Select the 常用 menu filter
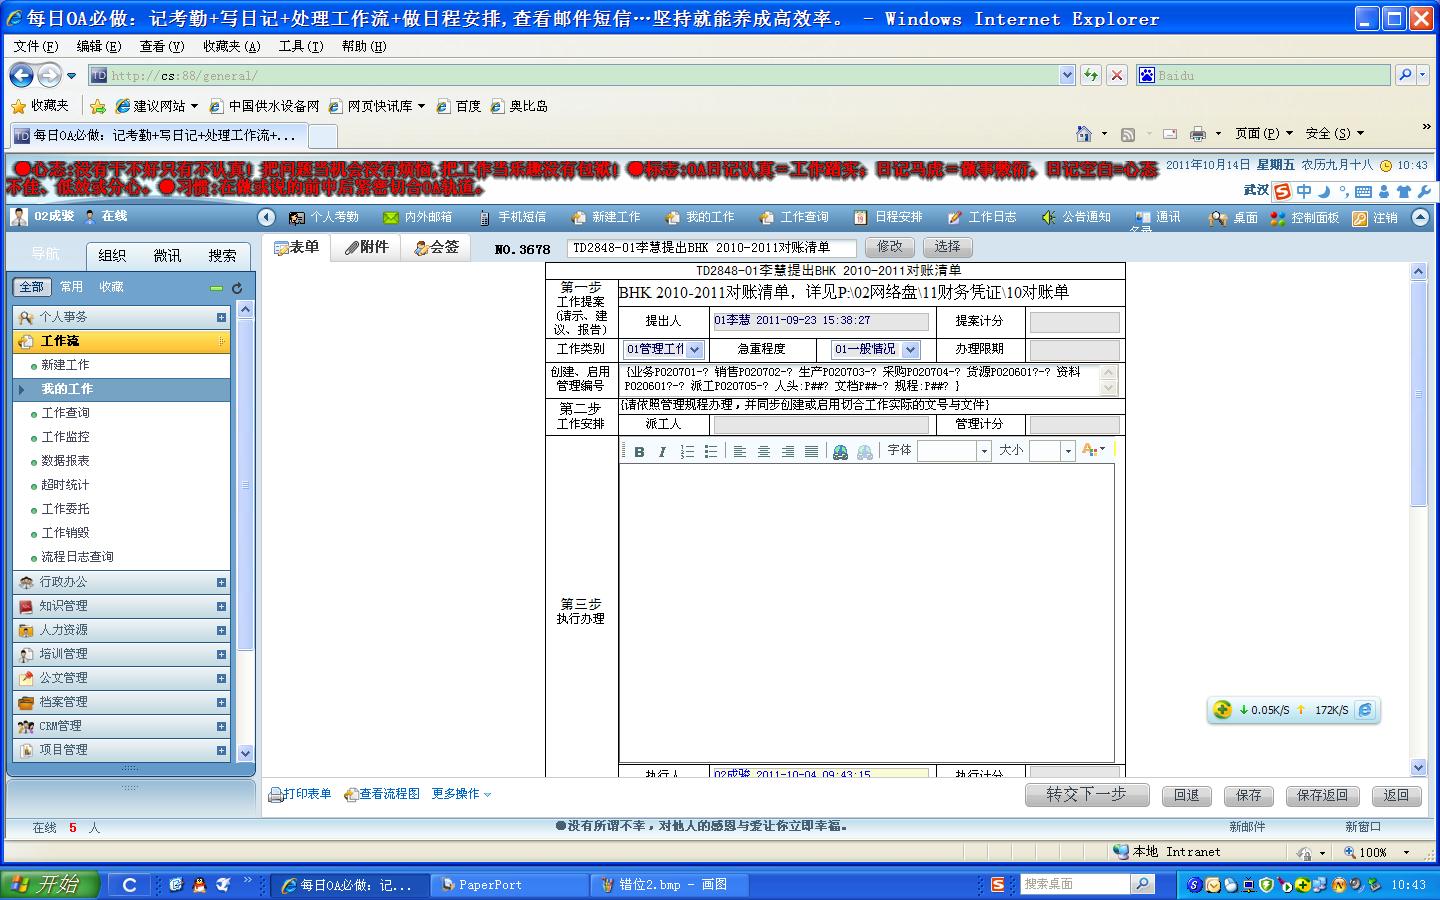The image size is (1440, 900). tap(71, 287)
